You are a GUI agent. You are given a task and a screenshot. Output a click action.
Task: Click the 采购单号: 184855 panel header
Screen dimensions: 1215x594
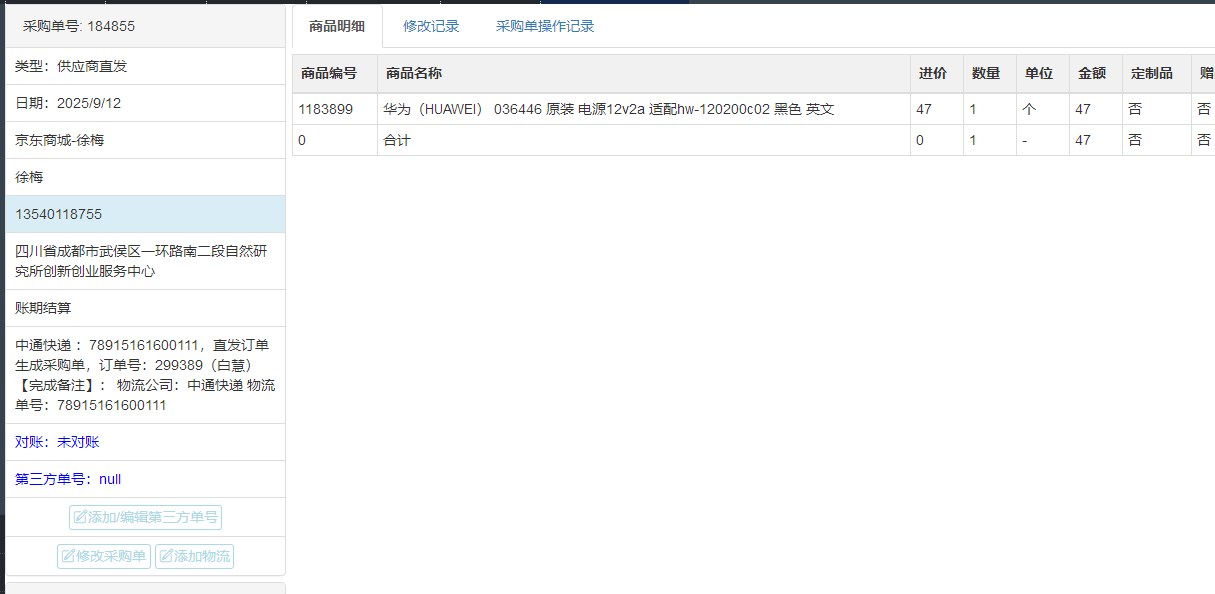tap(79, 26)
